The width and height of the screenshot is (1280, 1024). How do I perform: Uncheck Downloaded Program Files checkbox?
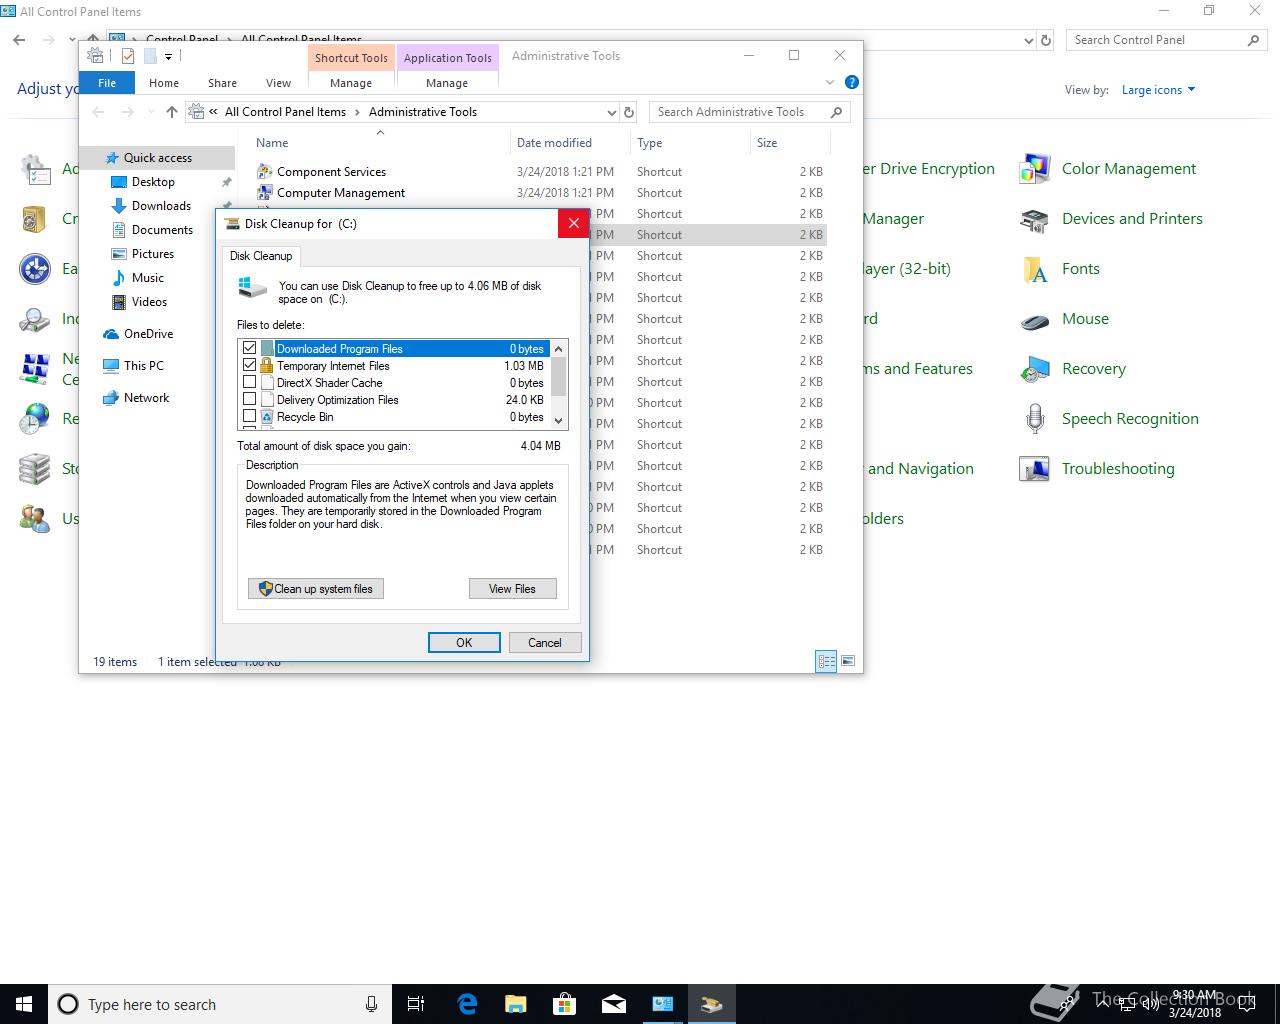(x=250, y=348)
